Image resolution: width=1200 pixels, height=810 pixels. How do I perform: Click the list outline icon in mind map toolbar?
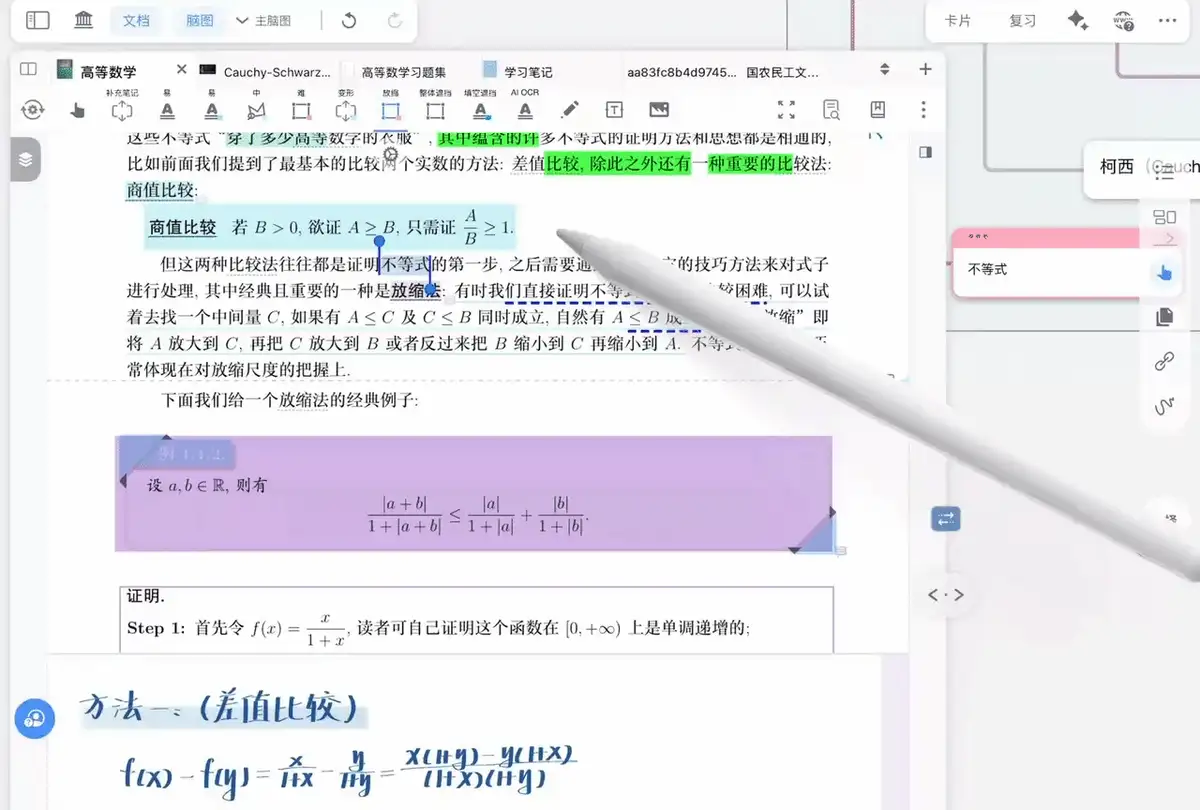point(1164,174)
